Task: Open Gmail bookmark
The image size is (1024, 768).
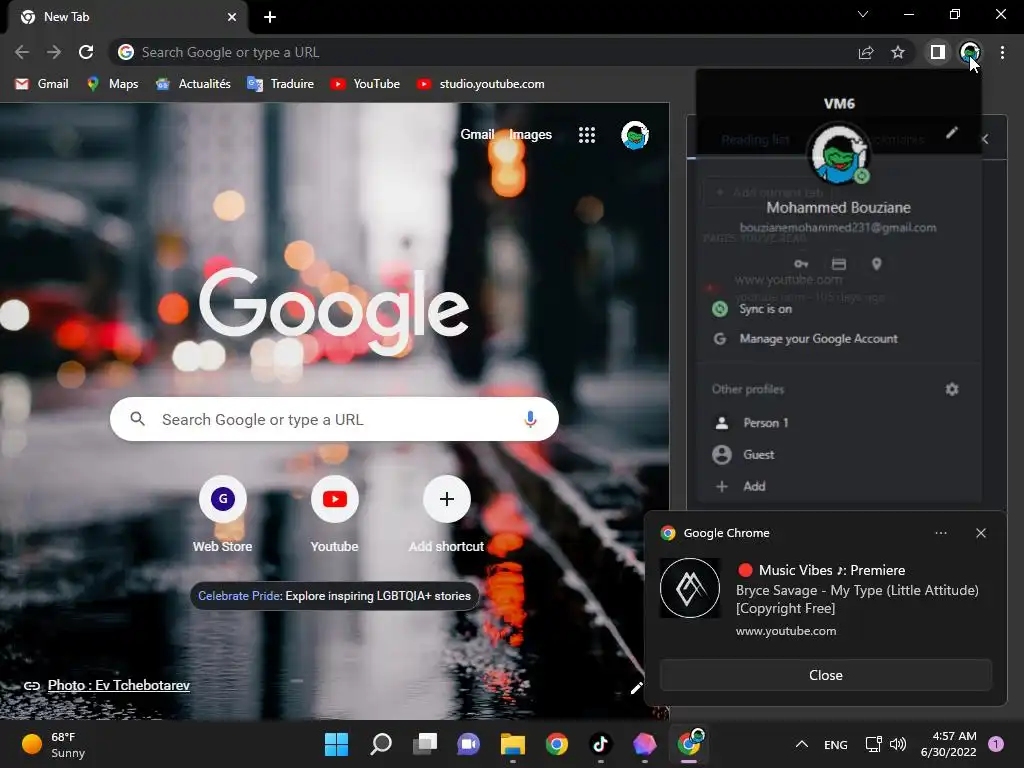Action: [42, 84]
